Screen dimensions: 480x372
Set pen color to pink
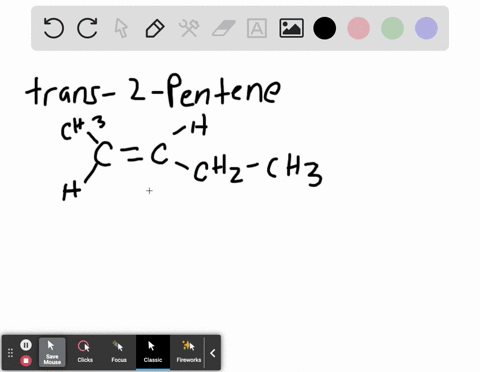pyautogui.click(x=359, y=28)
